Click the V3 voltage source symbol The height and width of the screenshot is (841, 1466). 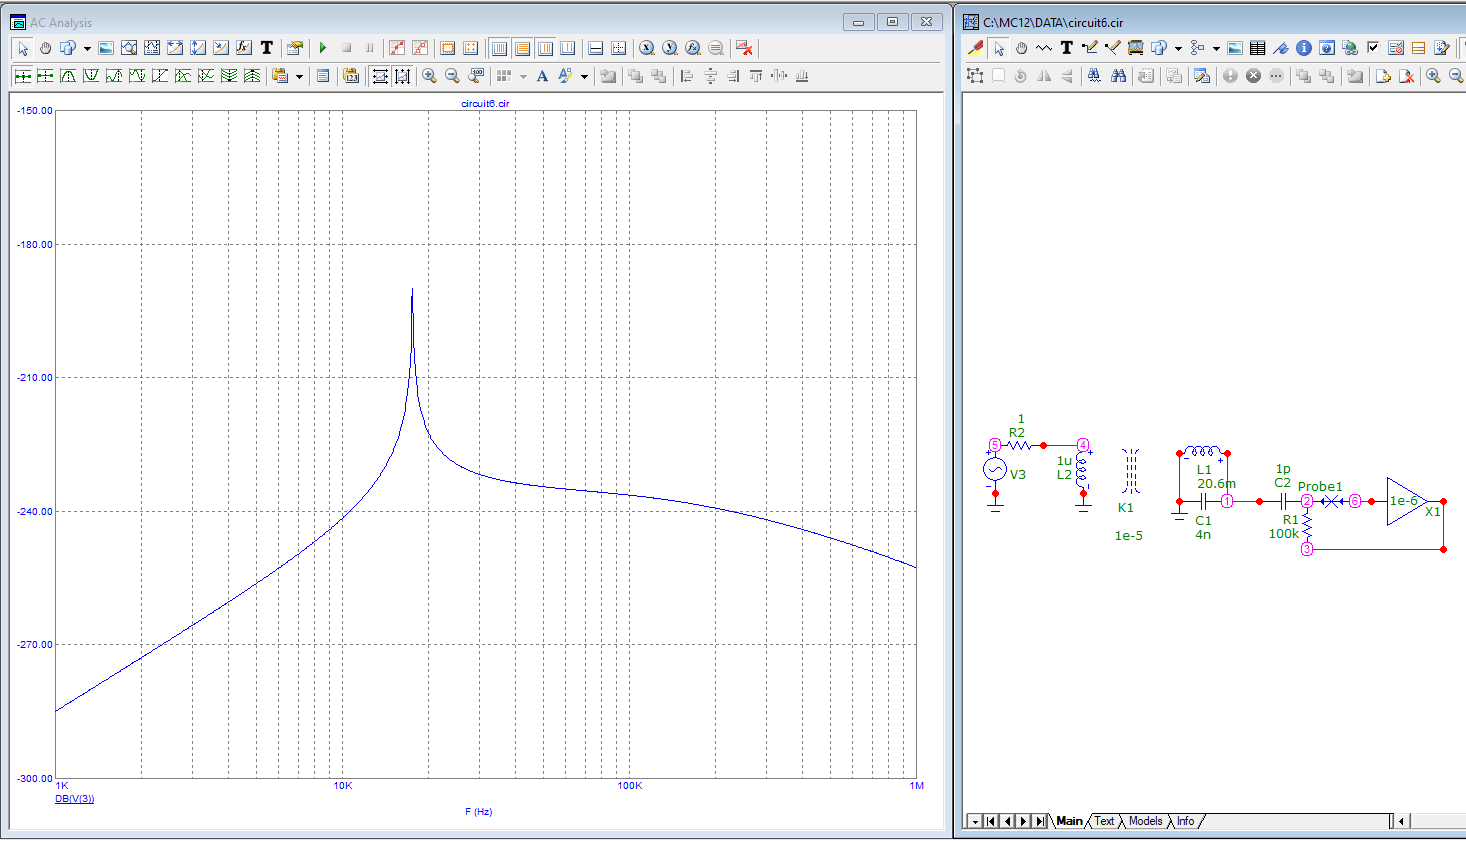pos(994,469)
